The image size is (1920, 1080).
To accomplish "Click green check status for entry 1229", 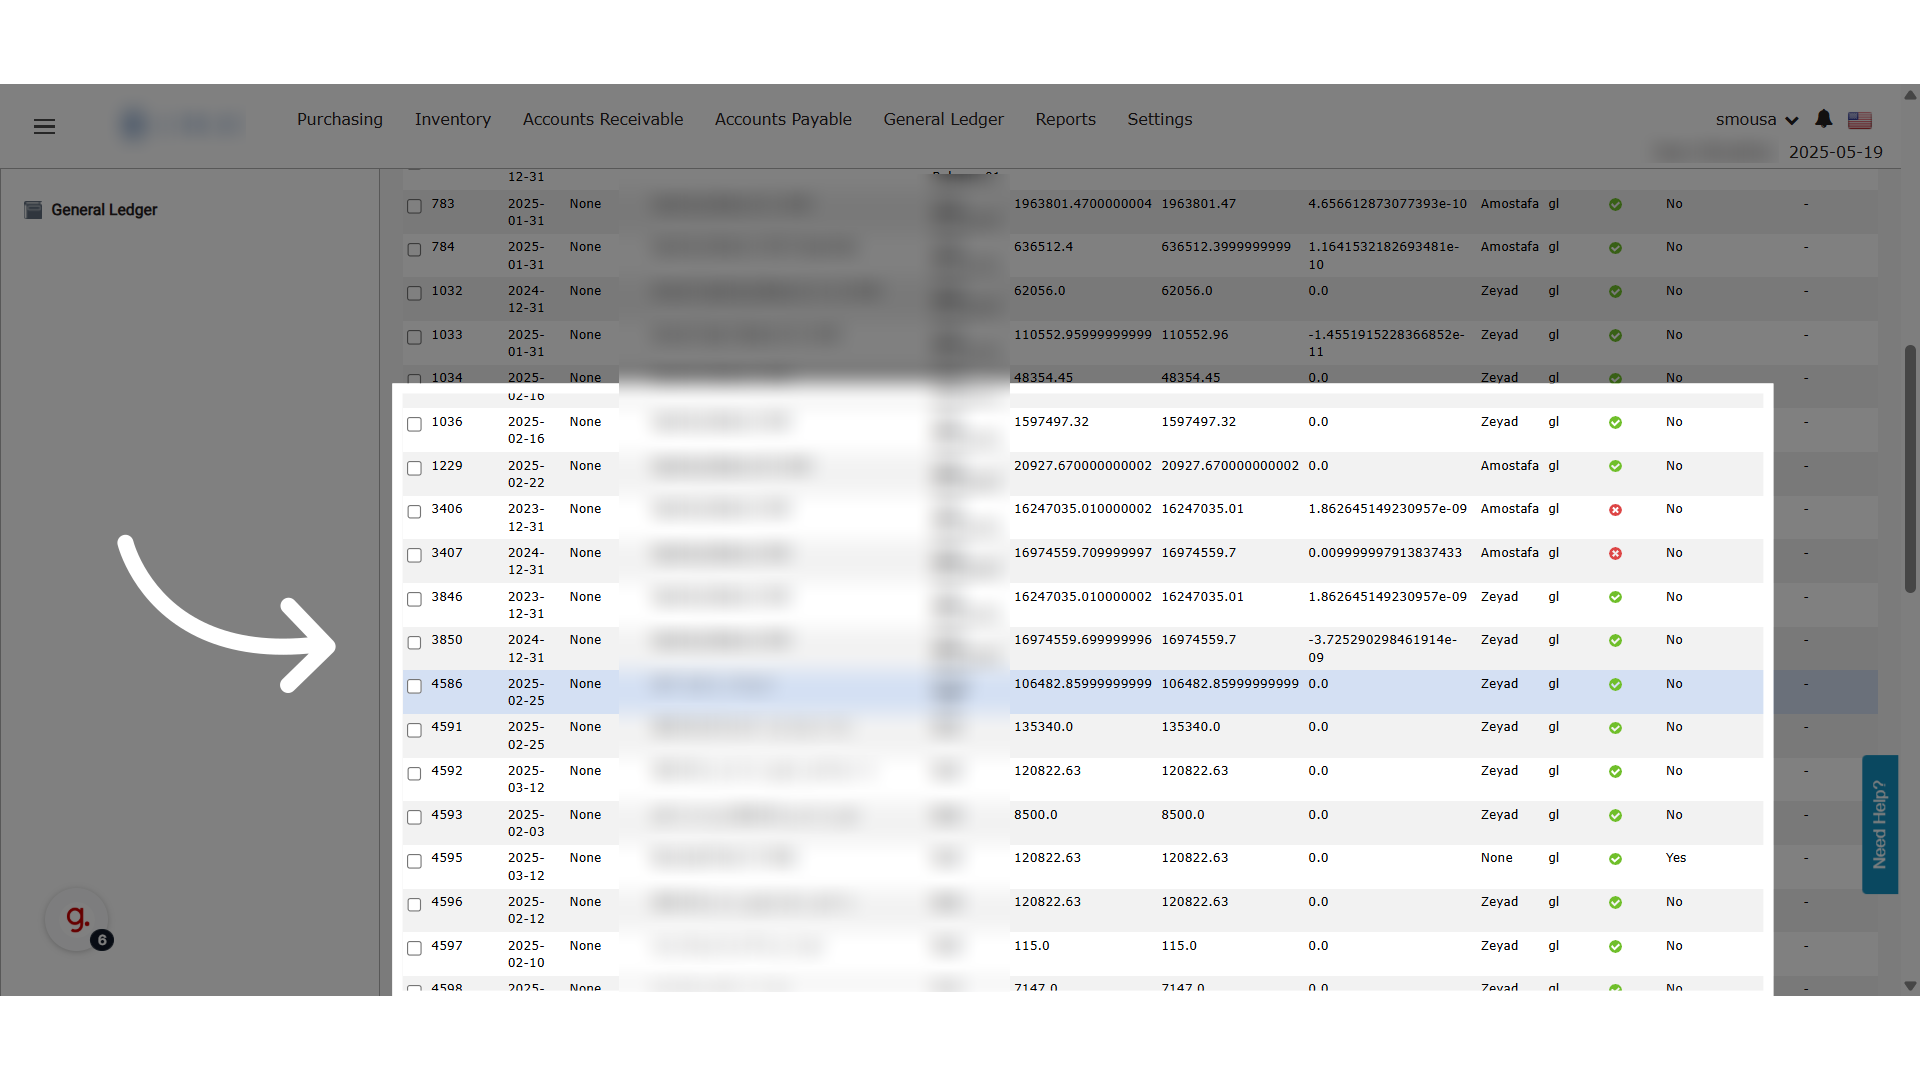I will 1615,466.
